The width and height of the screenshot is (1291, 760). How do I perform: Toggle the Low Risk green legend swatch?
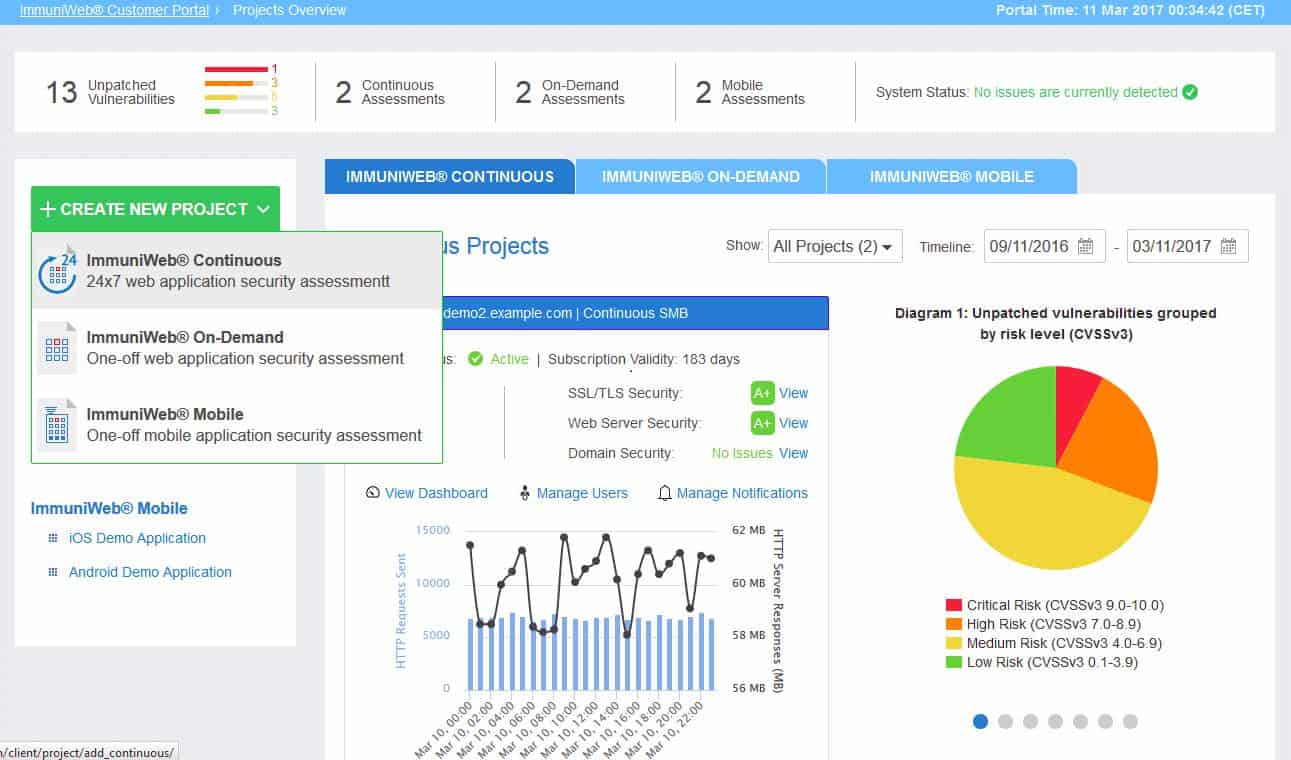coord(954,662)
